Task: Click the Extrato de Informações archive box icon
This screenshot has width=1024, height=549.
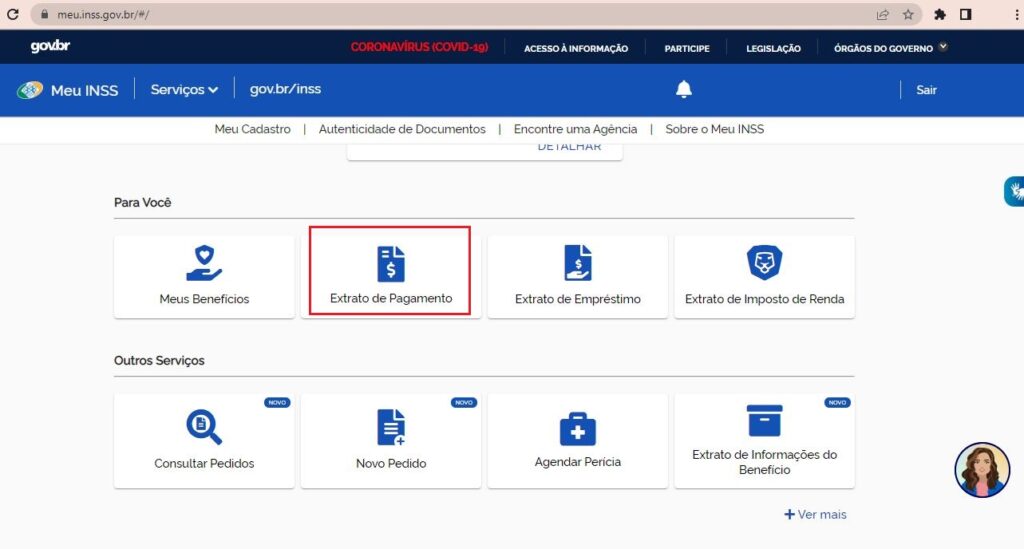Action: (764, 420)
